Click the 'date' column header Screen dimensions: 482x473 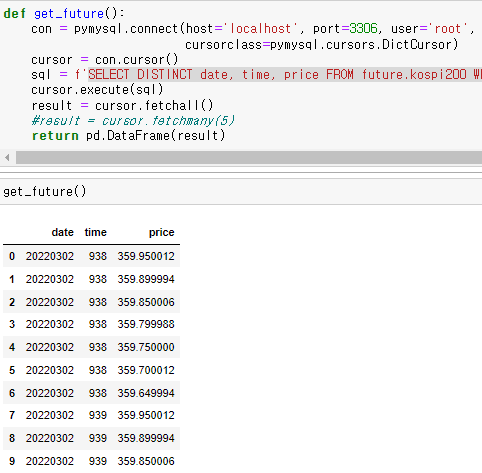[62, 232]
